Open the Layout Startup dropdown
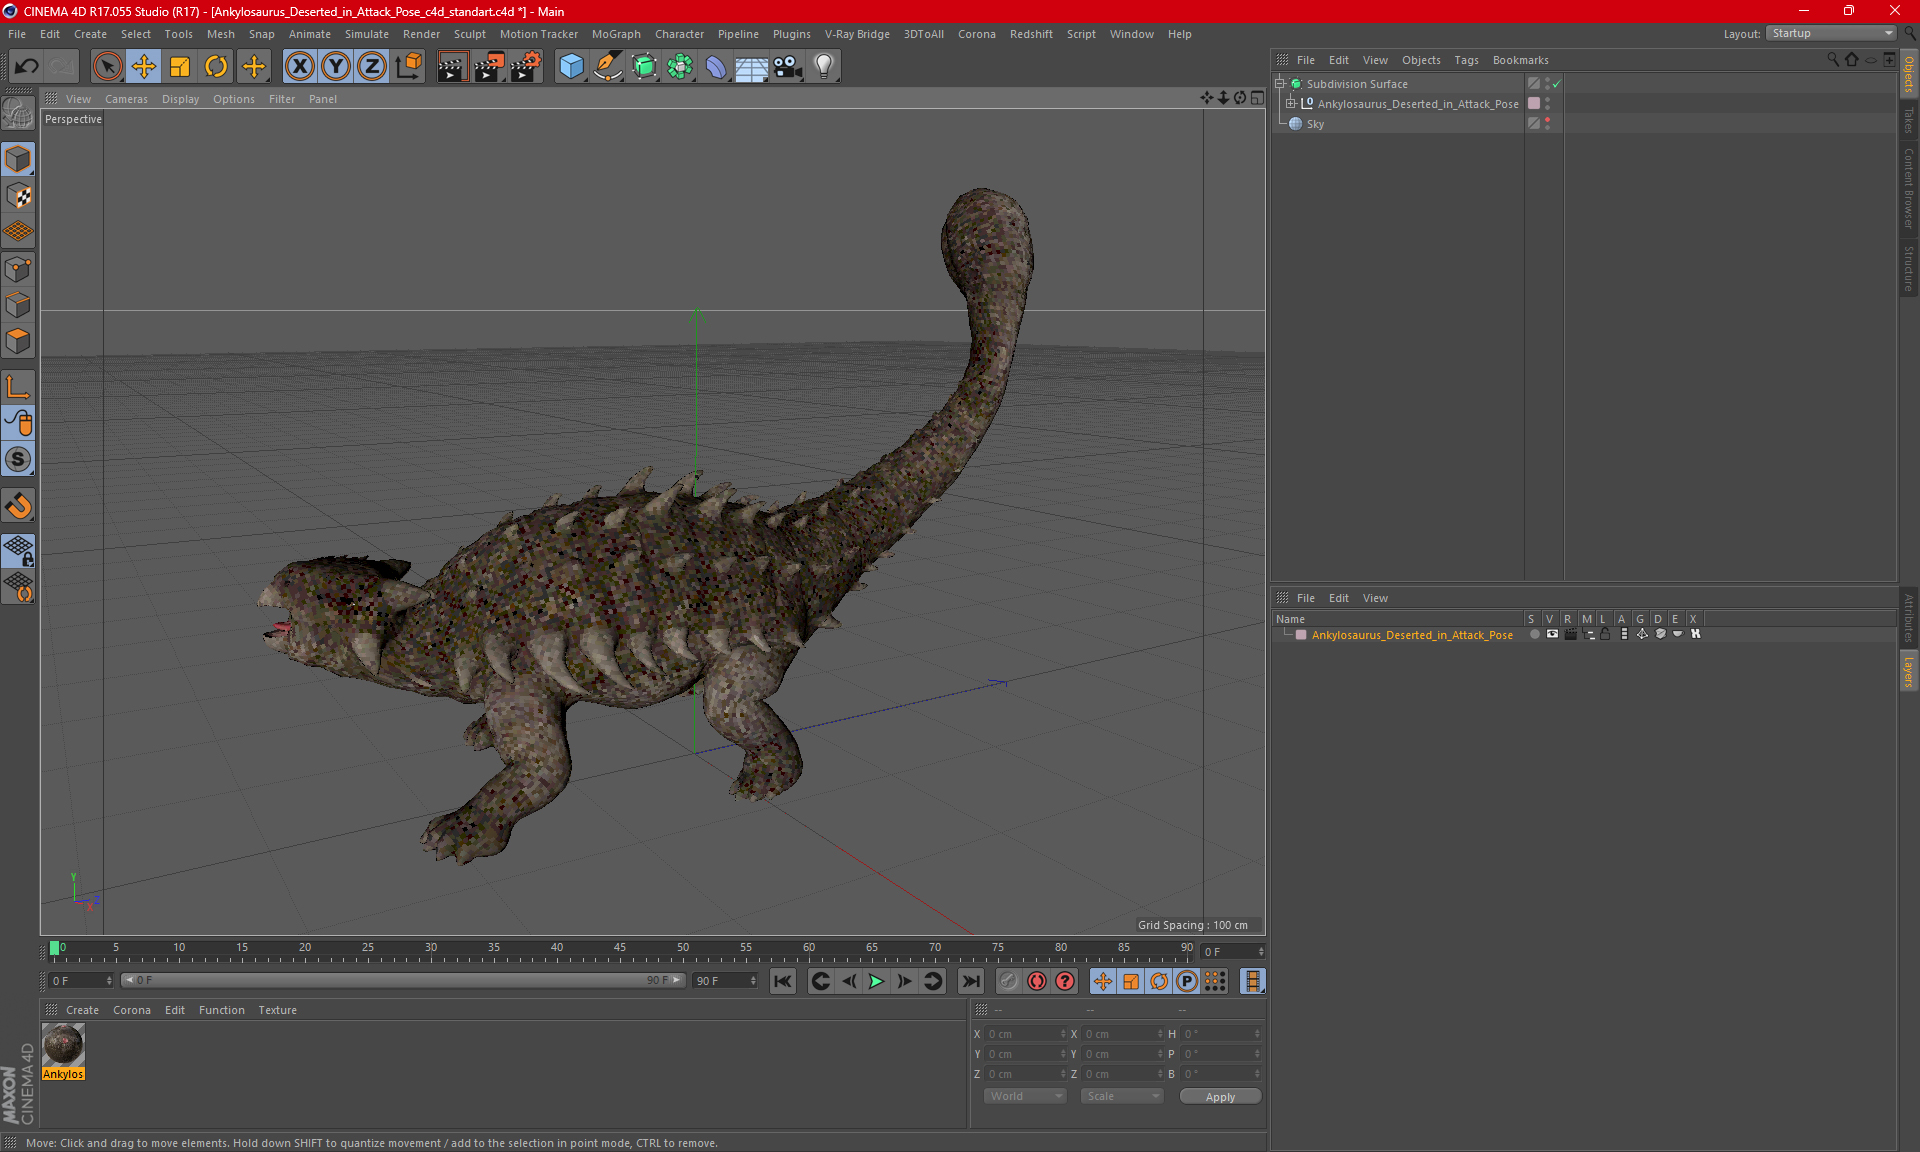This screenshot has height=1152, width=1920. click(x=1832, y=33)
